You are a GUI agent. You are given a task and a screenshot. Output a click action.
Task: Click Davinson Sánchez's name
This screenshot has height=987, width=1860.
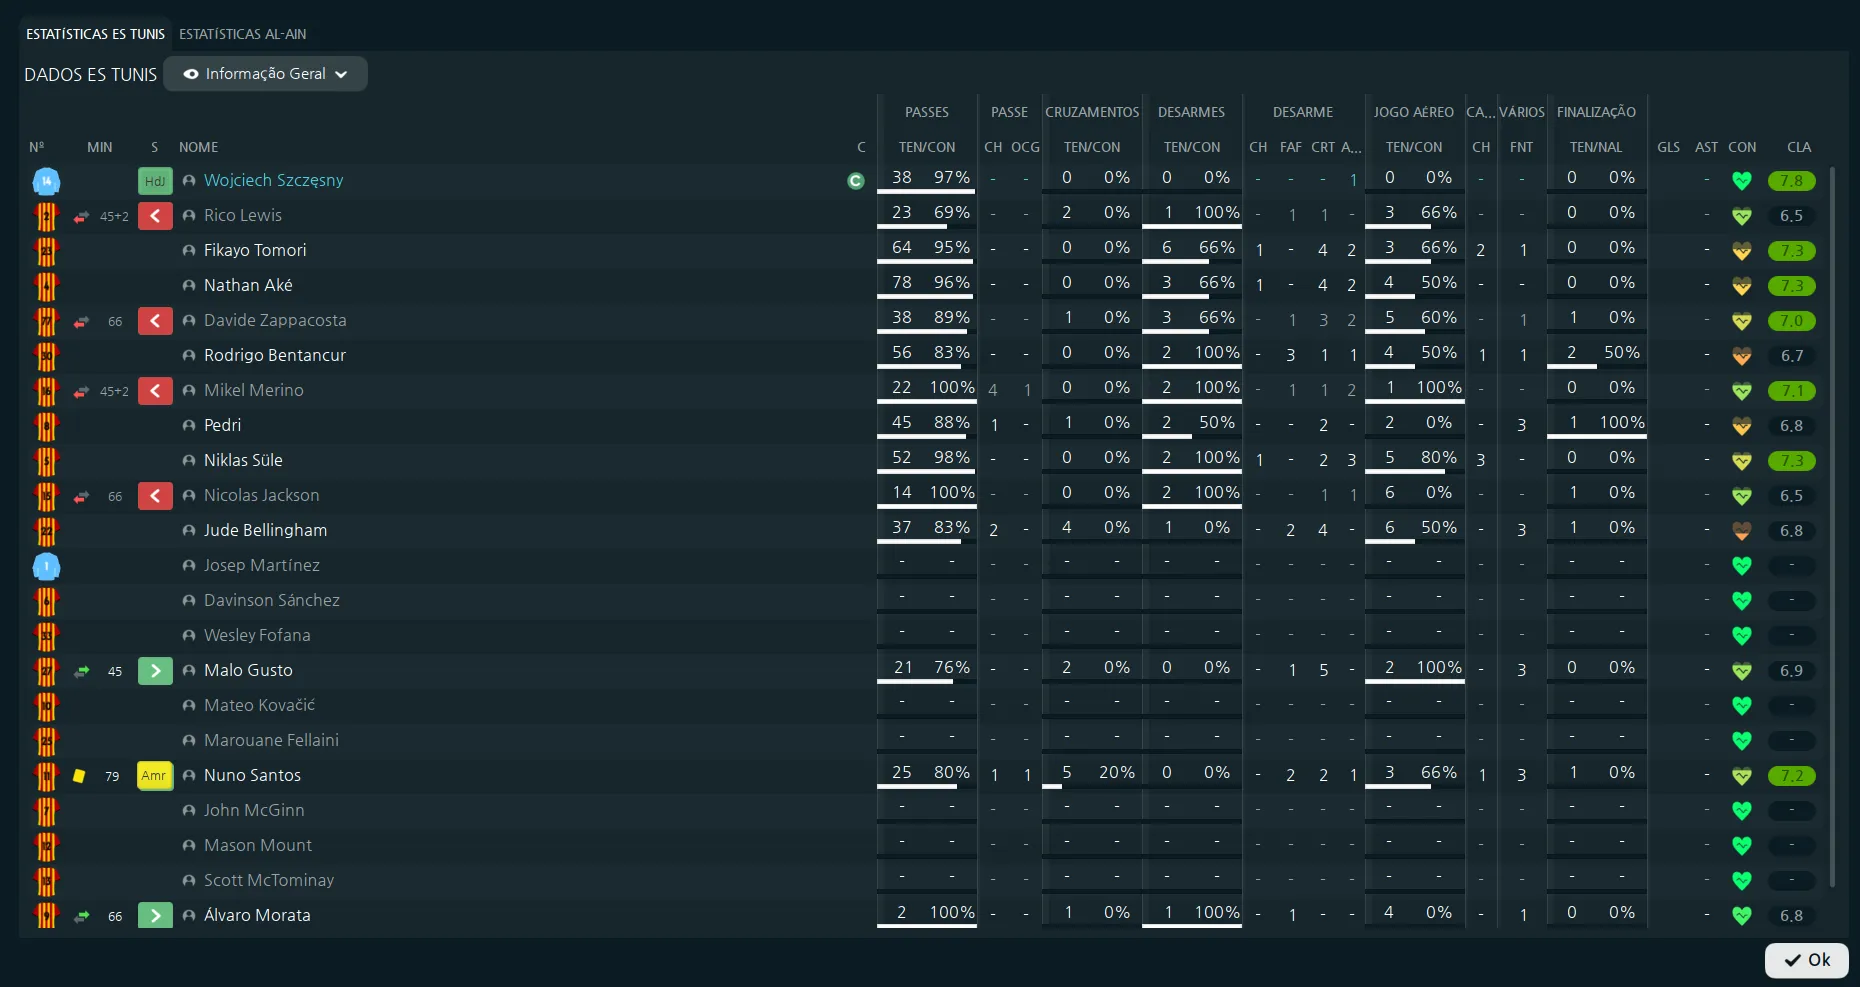(272, 601)
